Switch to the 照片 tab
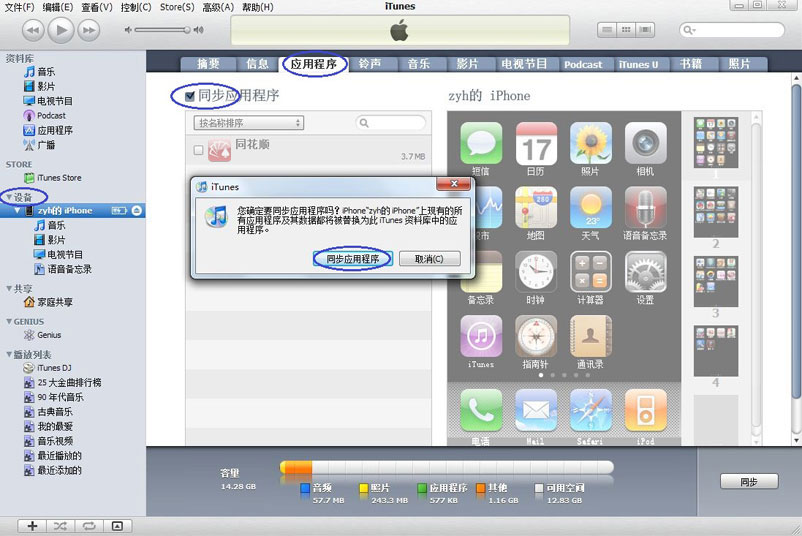This screenshot has height=536, width=802. click(x=739, y=64)
